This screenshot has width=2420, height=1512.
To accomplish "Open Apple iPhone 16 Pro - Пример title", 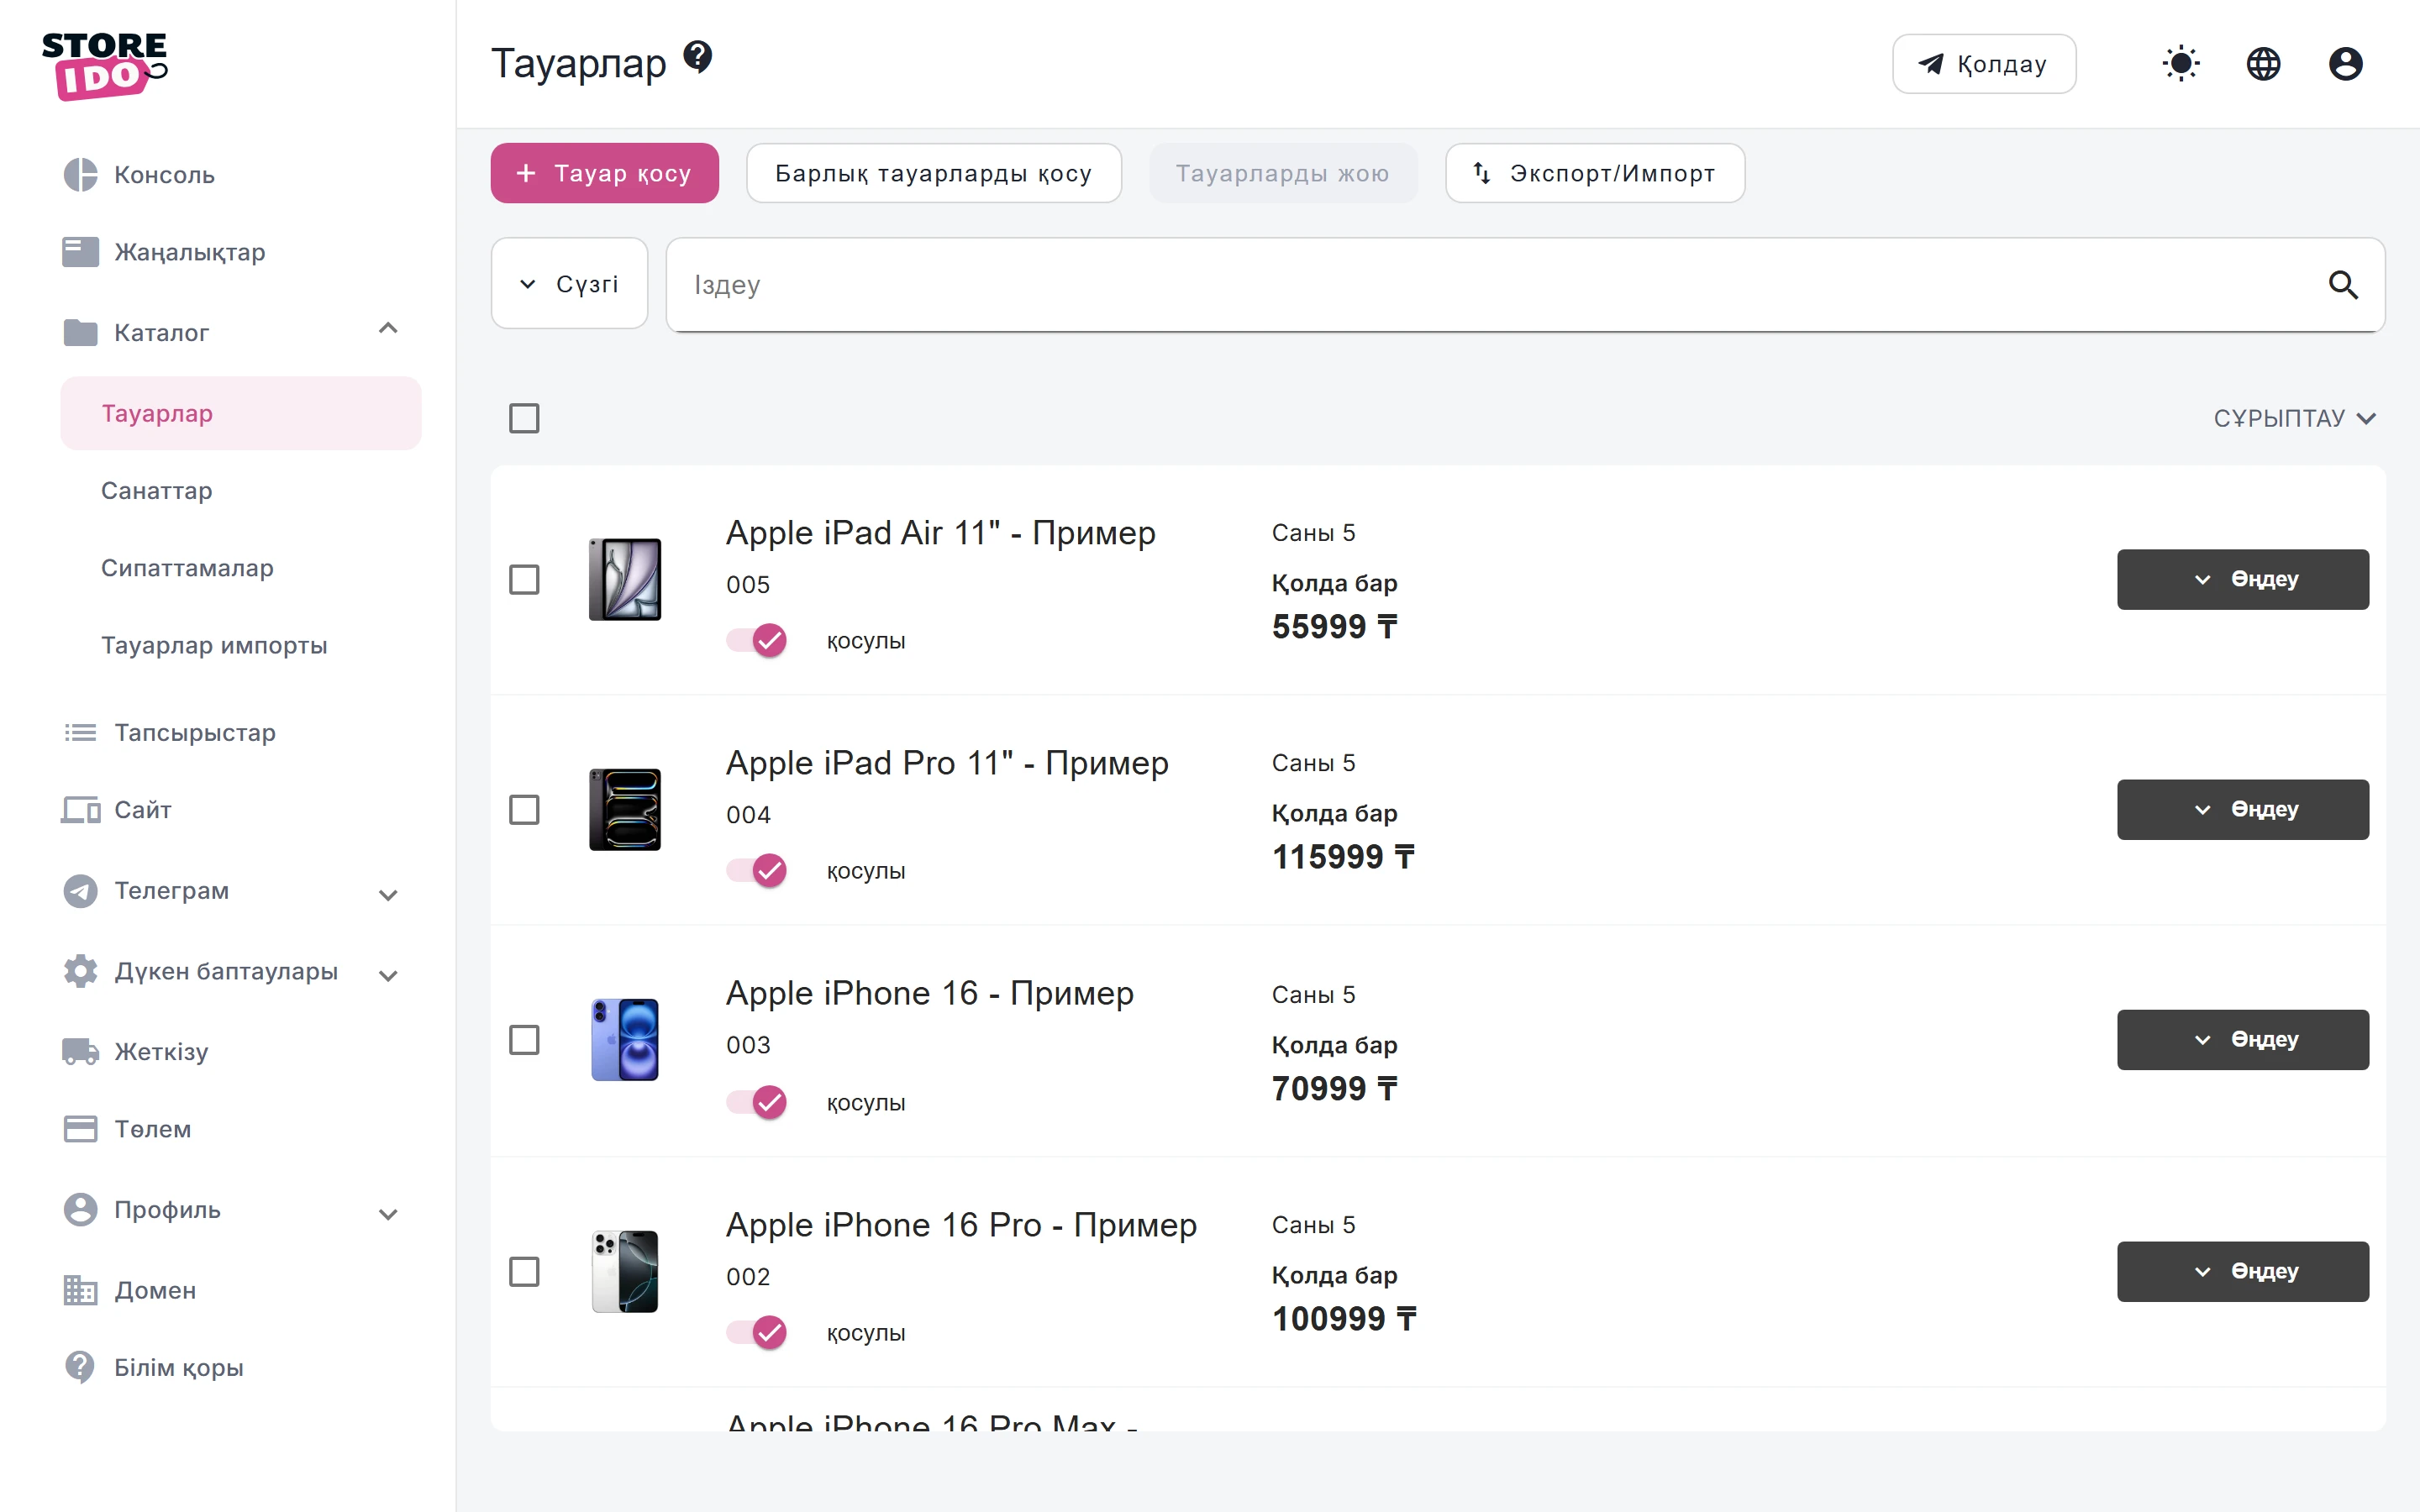I will pyautogui.click(x=961, y=1225).
